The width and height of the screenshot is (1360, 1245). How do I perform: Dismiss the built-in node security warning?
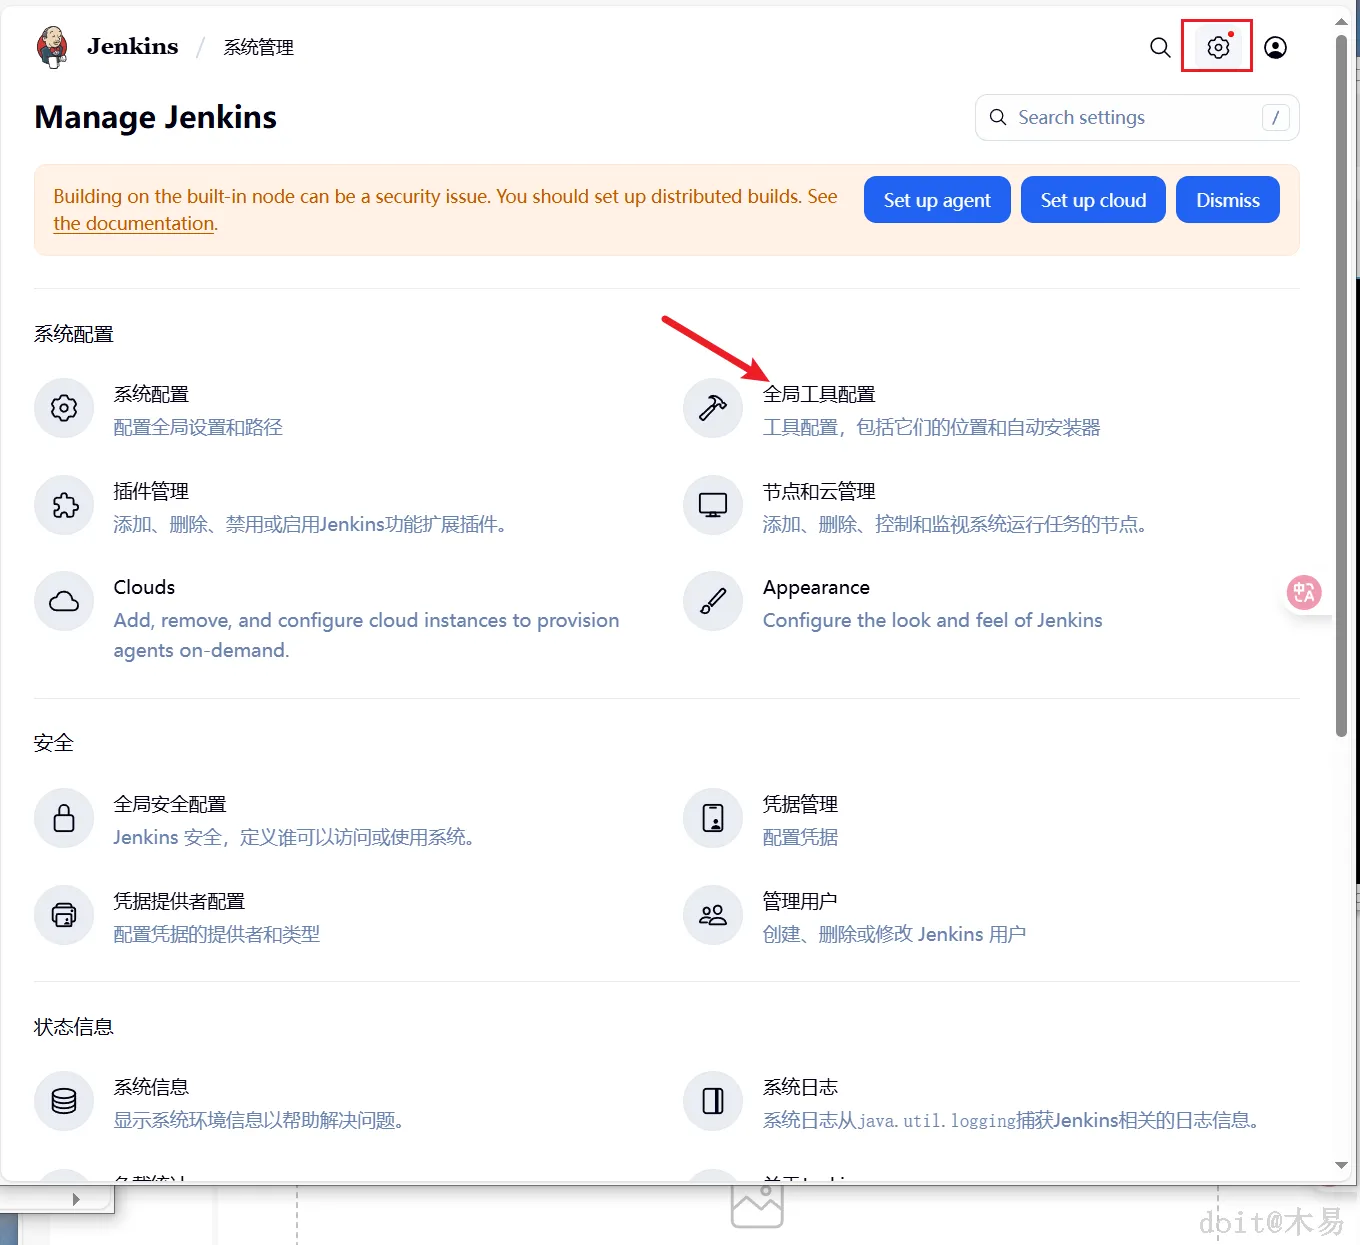[x=1228, y=200]
